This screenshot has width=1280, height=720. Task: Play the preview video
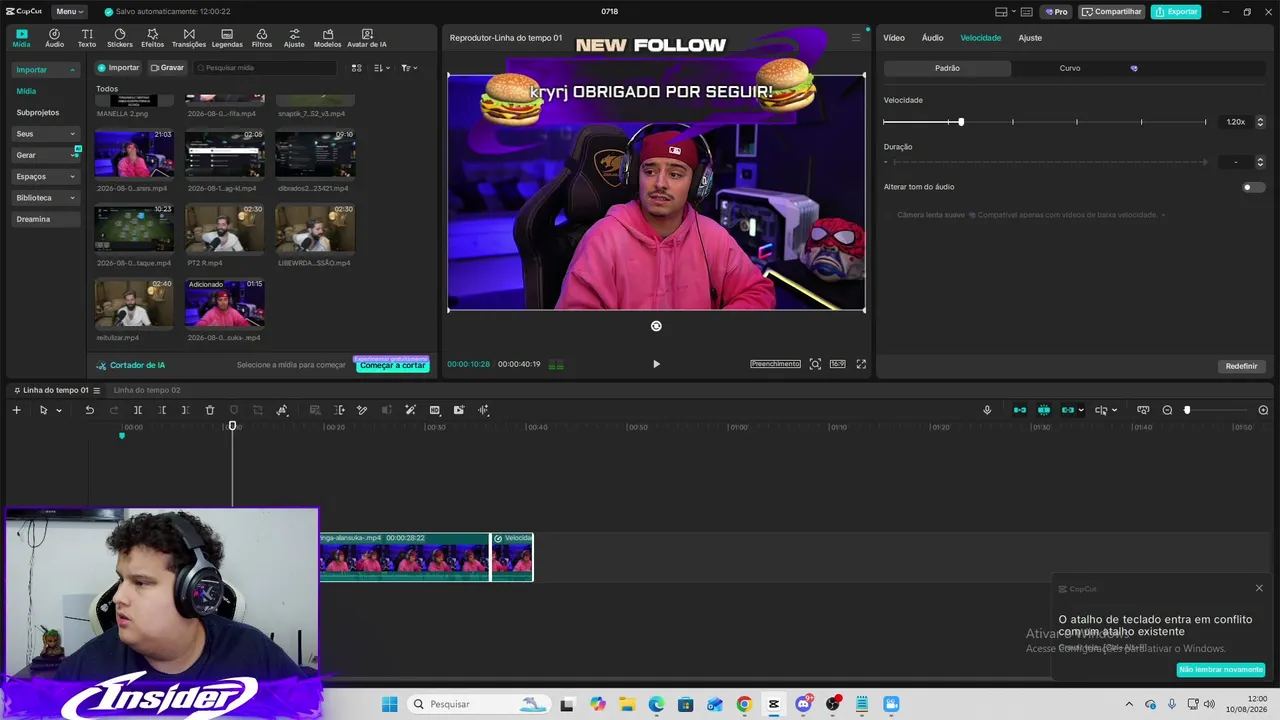pos(656,364)
